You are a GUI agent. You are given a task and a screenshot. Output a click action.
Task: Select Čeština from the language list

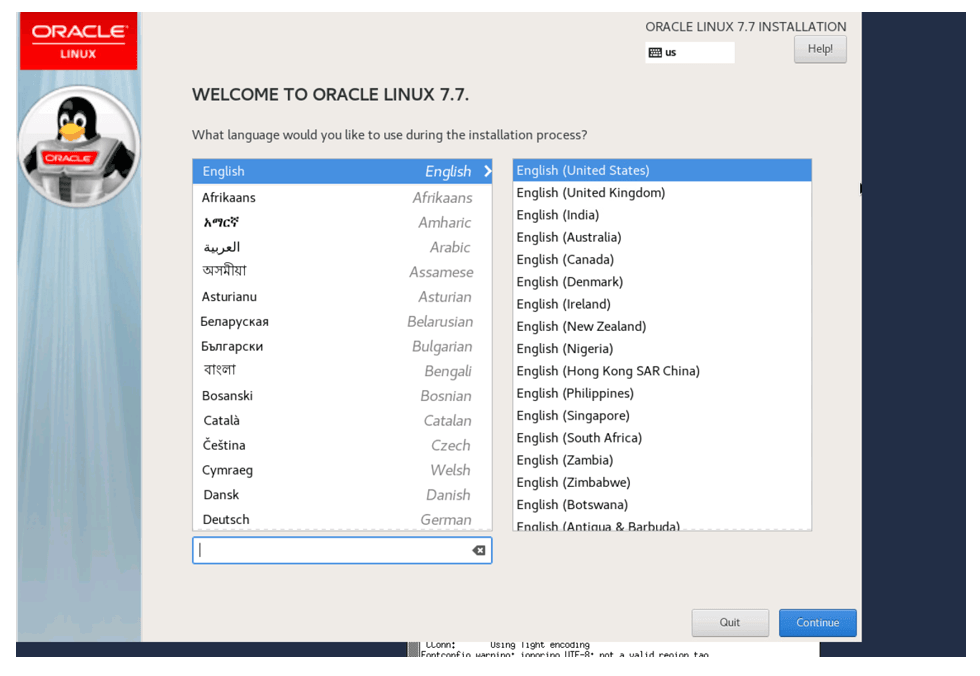point(300,445)
